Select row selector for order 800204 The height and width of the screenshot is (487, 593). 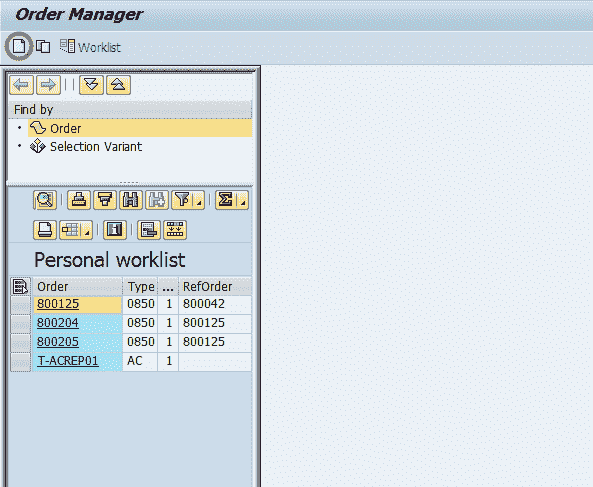coord(20,324)
